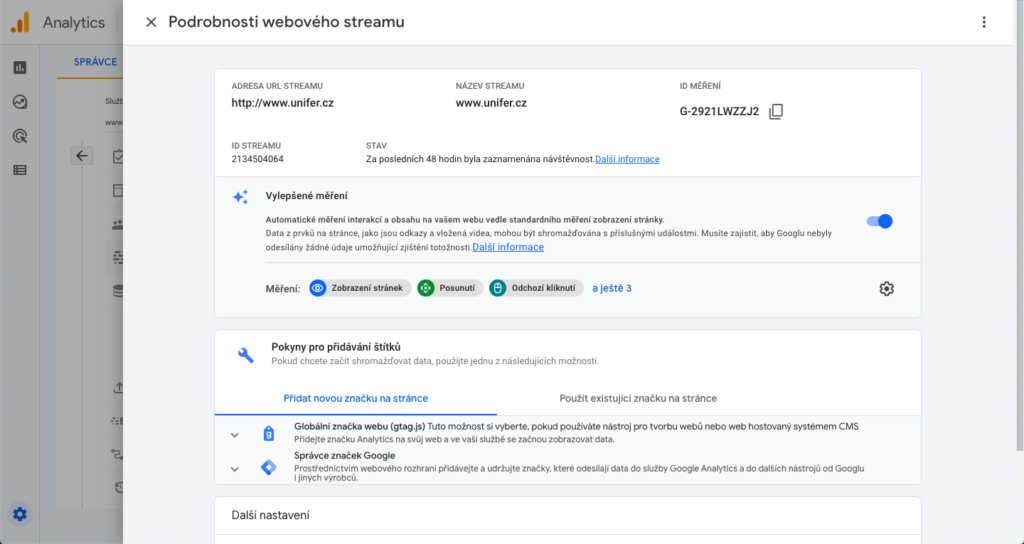Open 'Další informace' link in enhanced measurement
Viewport: 1024px width, 544px height.
(x=508, y=247)
